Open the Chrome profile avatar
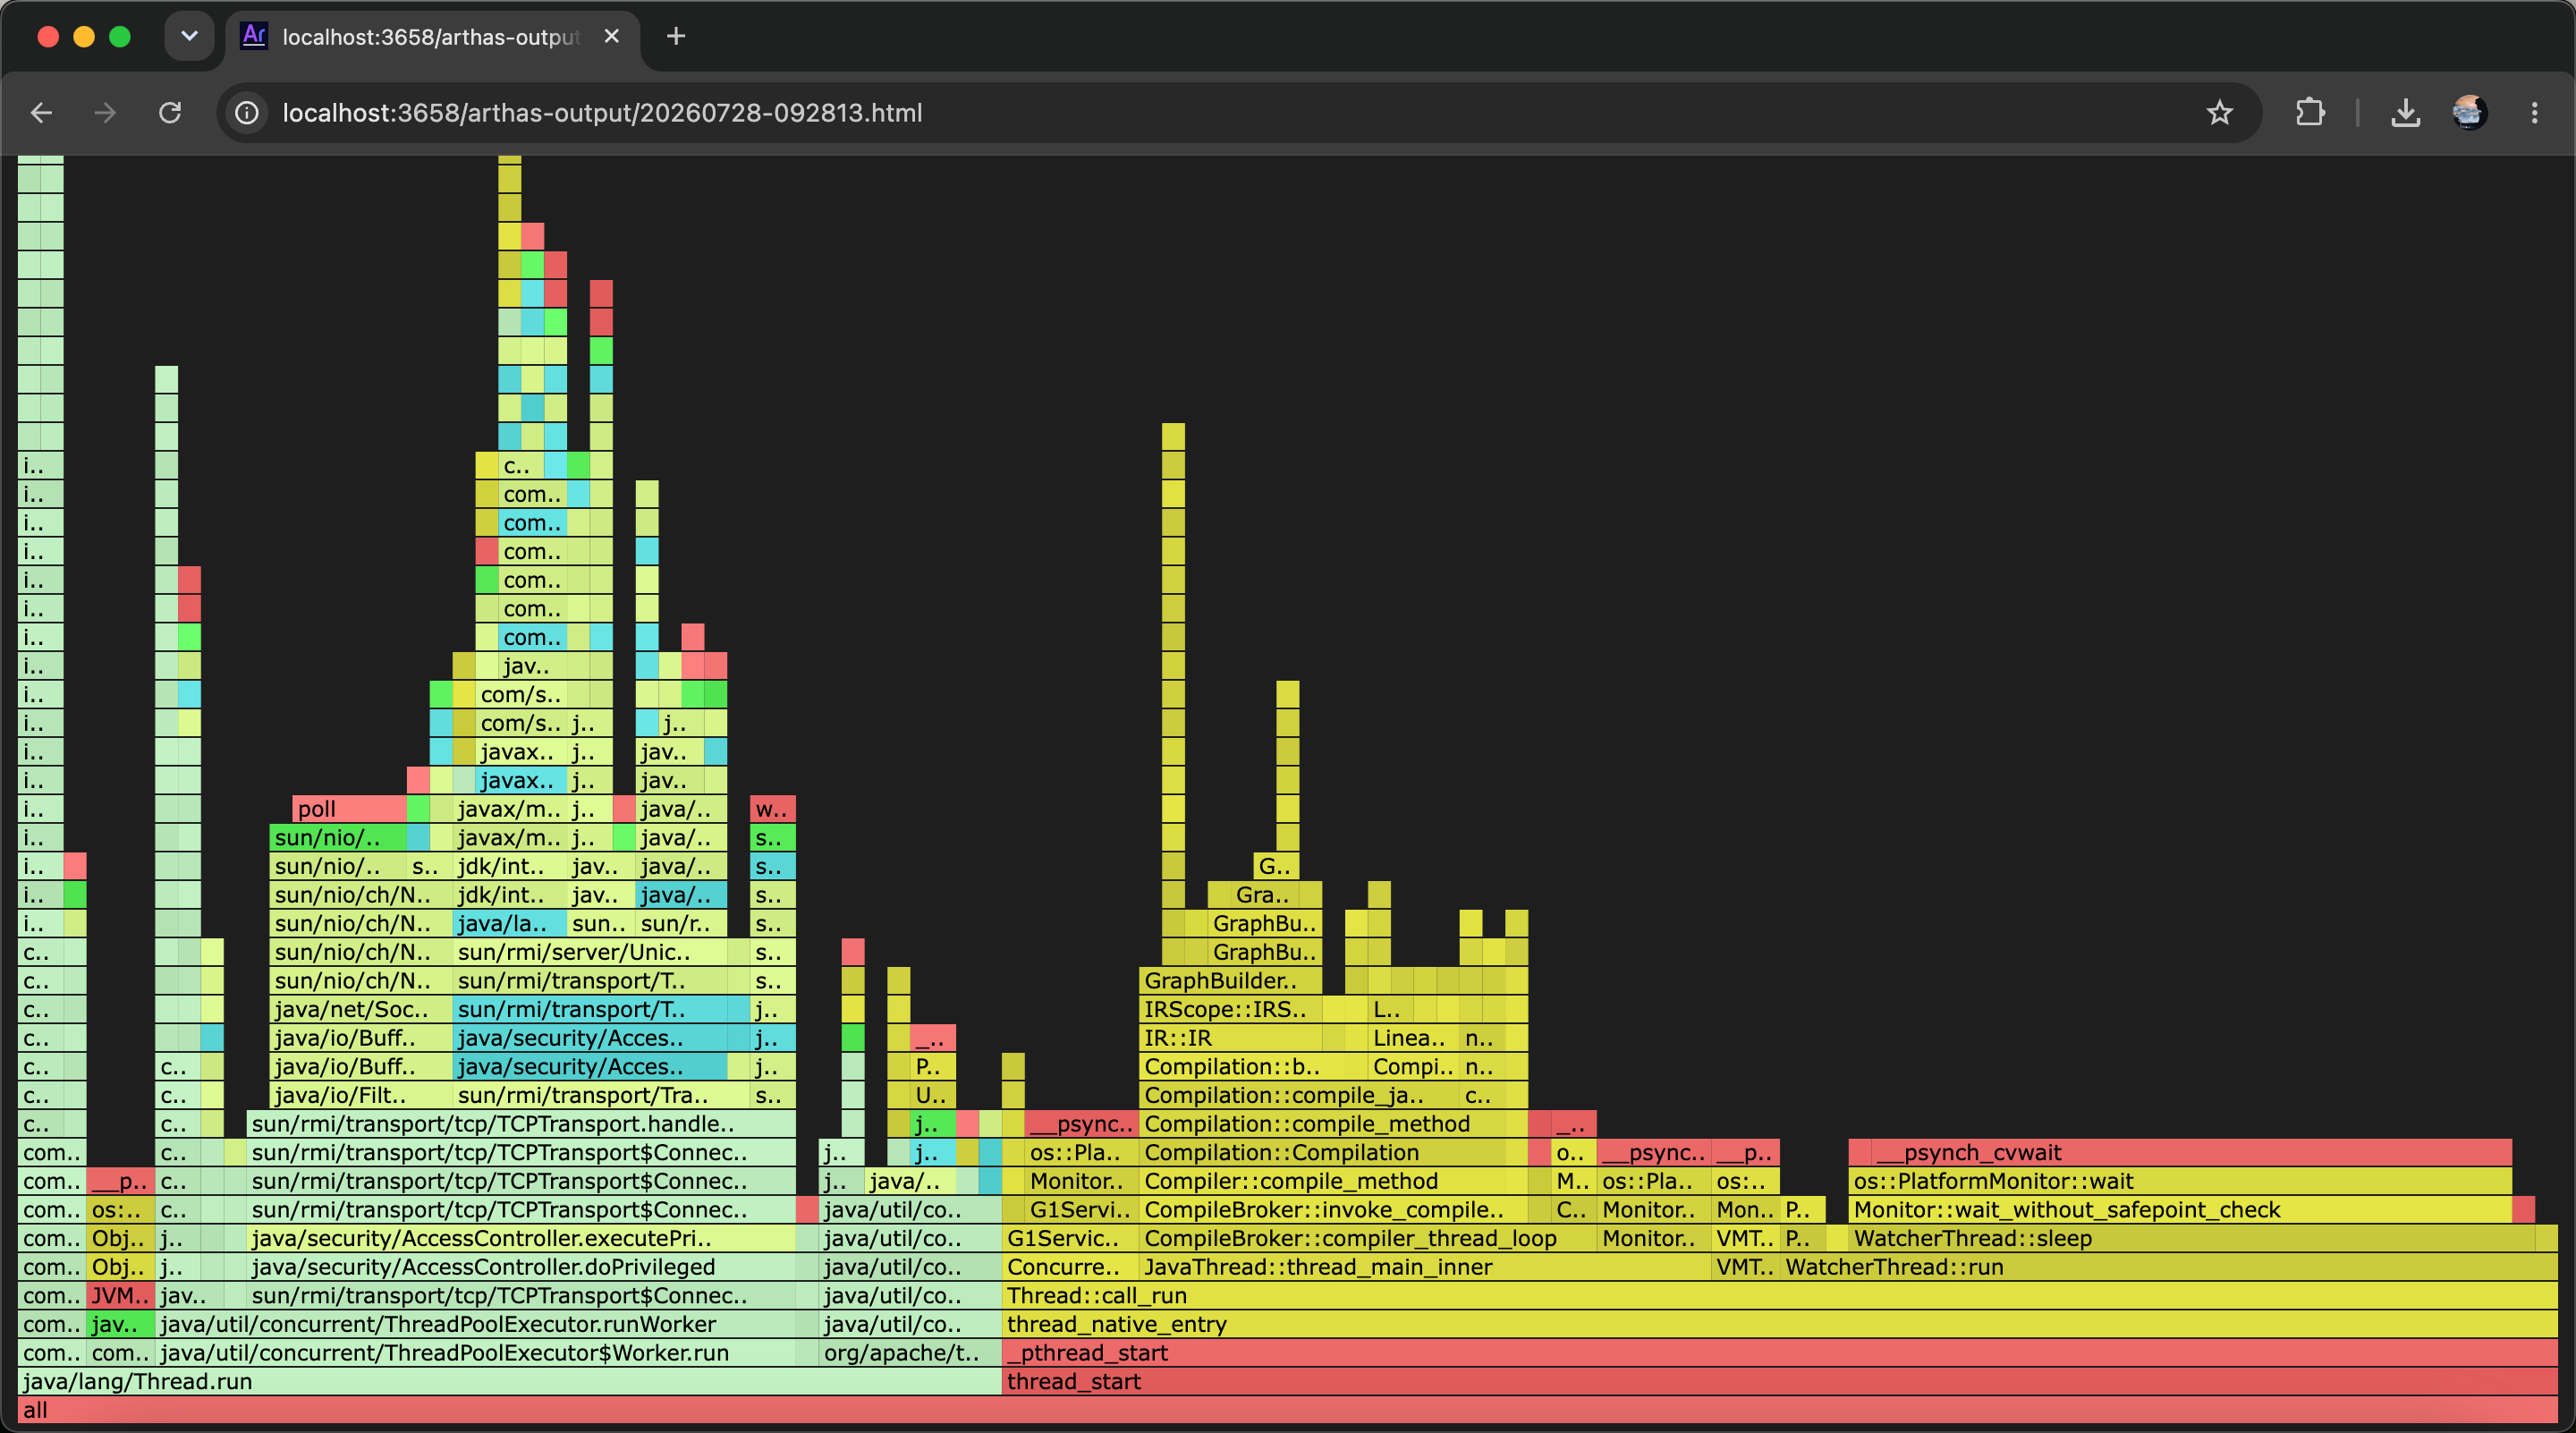2576x1433 pixels. (x=2469, y=113)
